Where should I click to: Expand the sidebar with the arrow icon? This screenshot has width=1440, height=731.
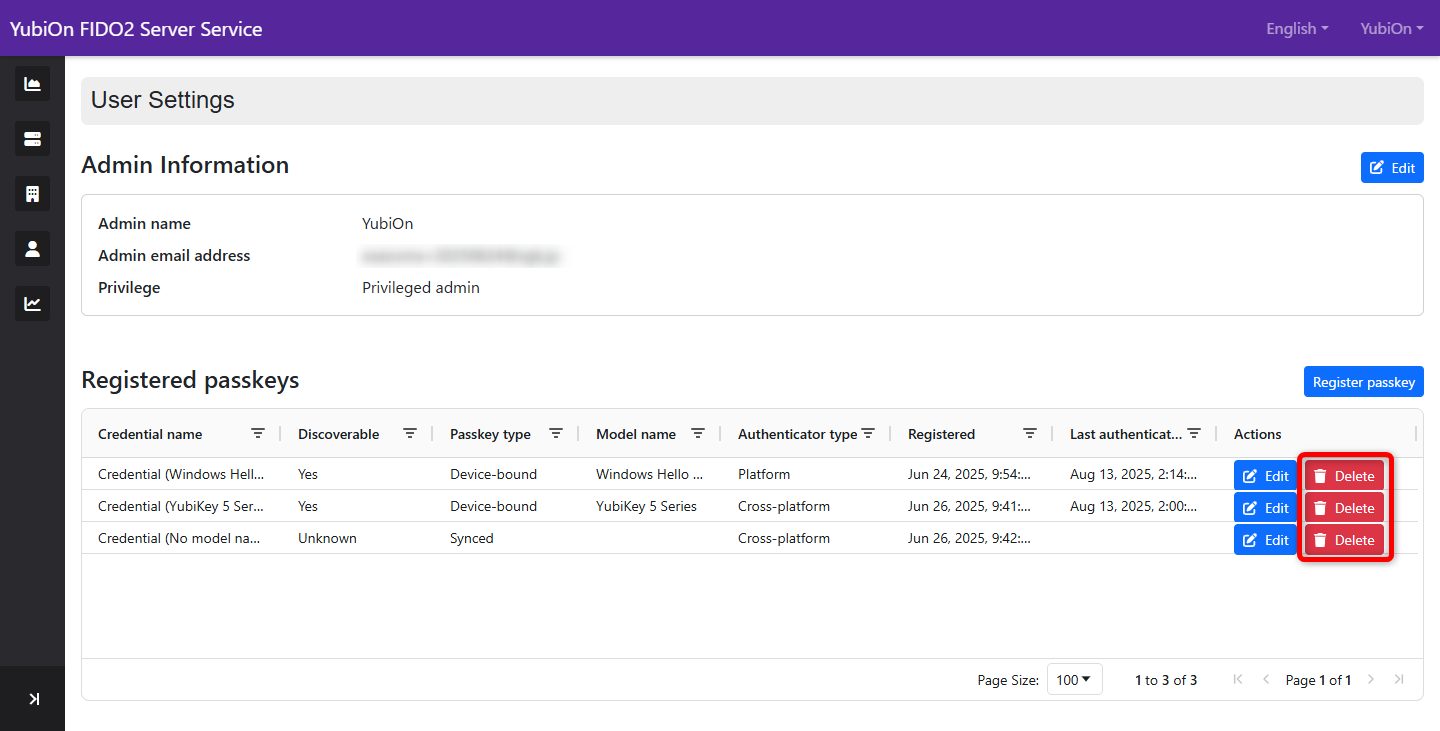(33, 699)
